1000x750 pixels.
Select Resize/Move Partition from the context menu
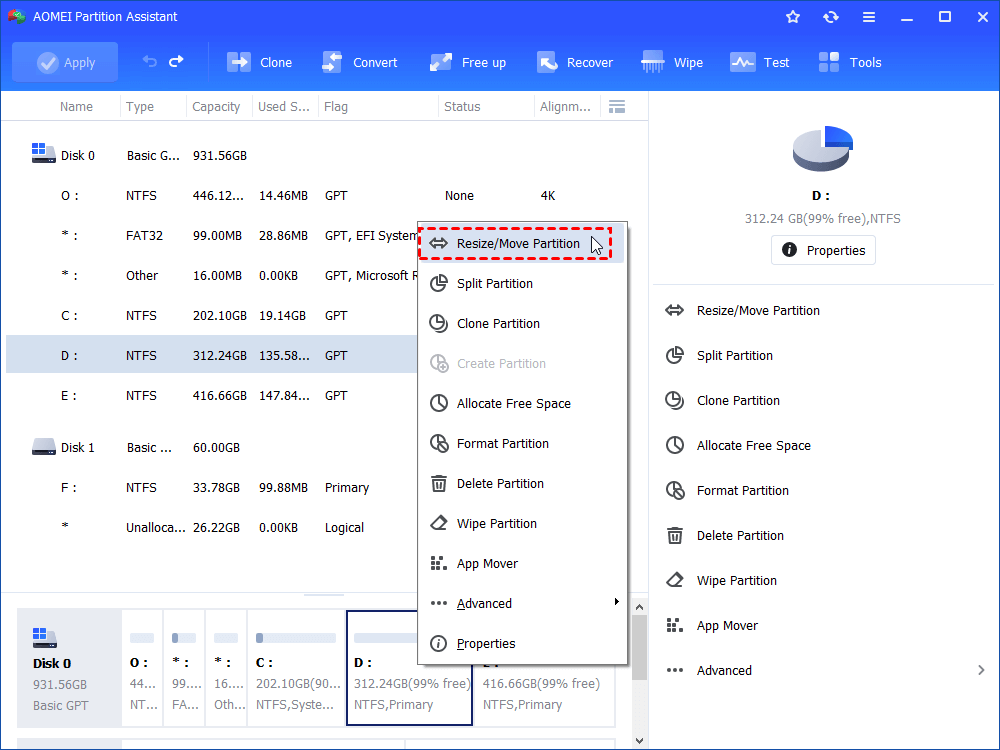tap(515, 243)
